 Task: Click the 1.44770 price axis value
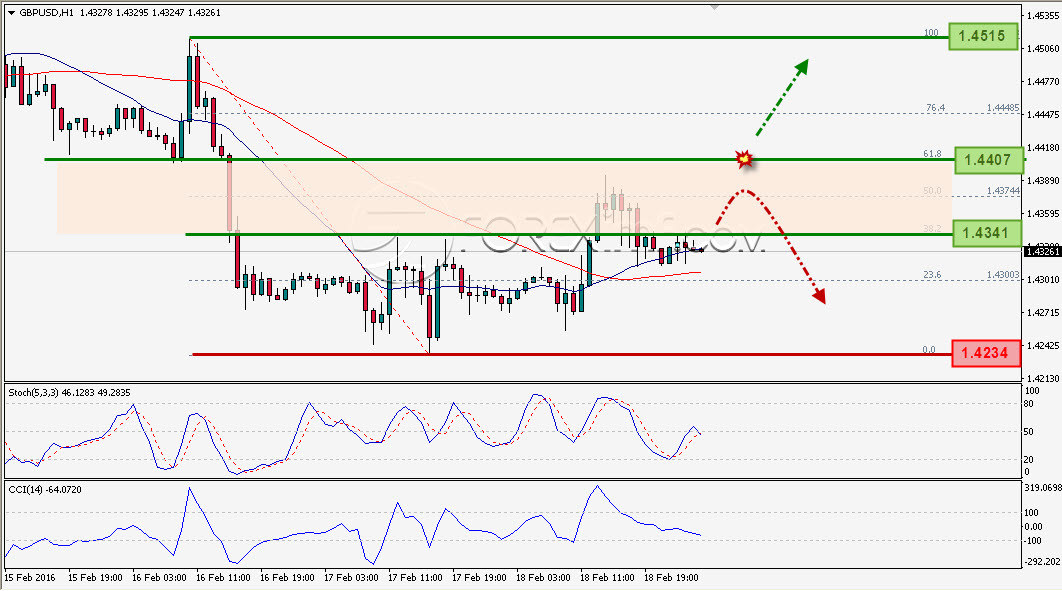pyautogui.click(x=1044, y=82)
